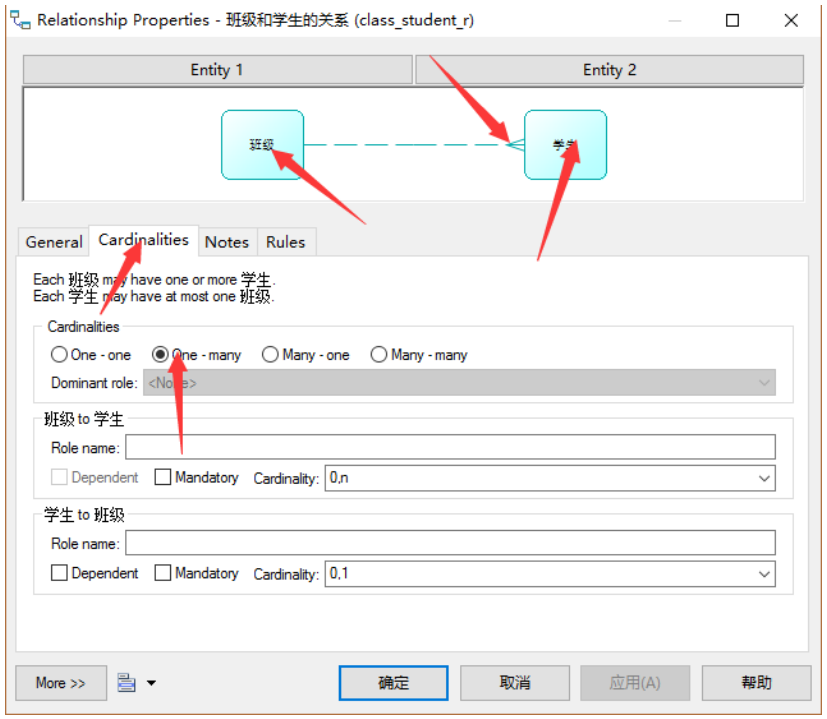Minimize the Relationship Properties window
This screenshot has width=827, height=719.
coord(675,21)
